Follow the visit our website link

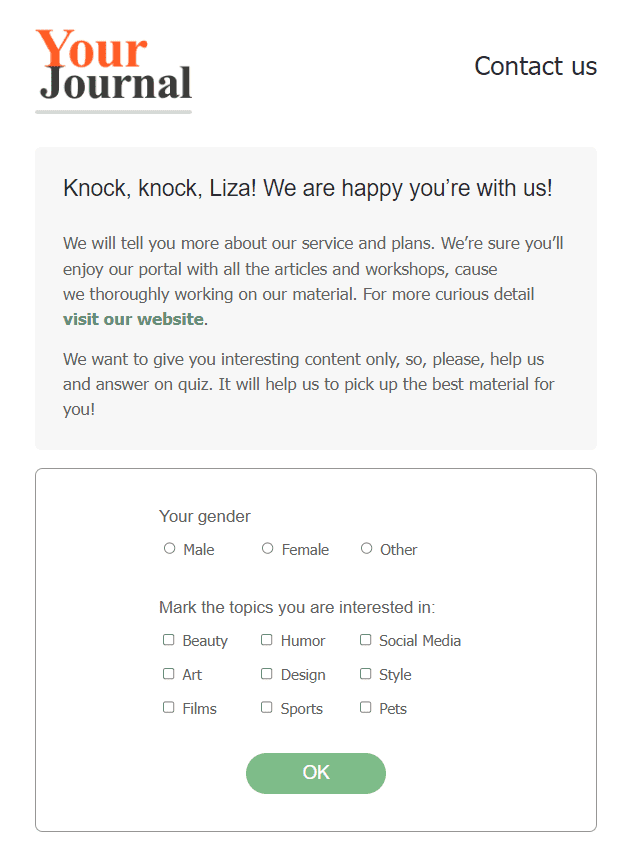point(133,320)
